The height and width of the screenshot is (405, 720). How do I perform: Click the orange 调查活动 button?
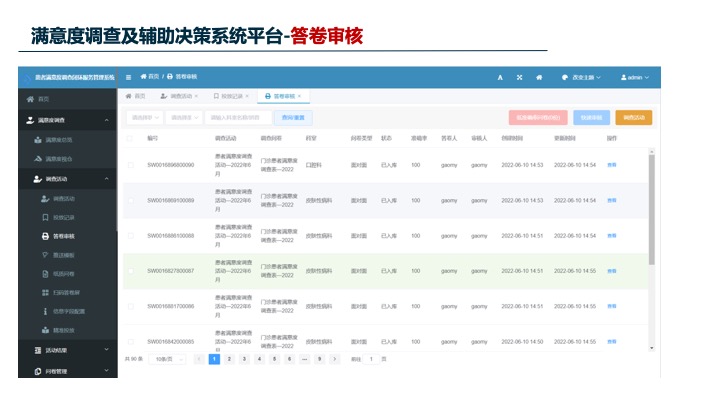(x=634, y=118)
